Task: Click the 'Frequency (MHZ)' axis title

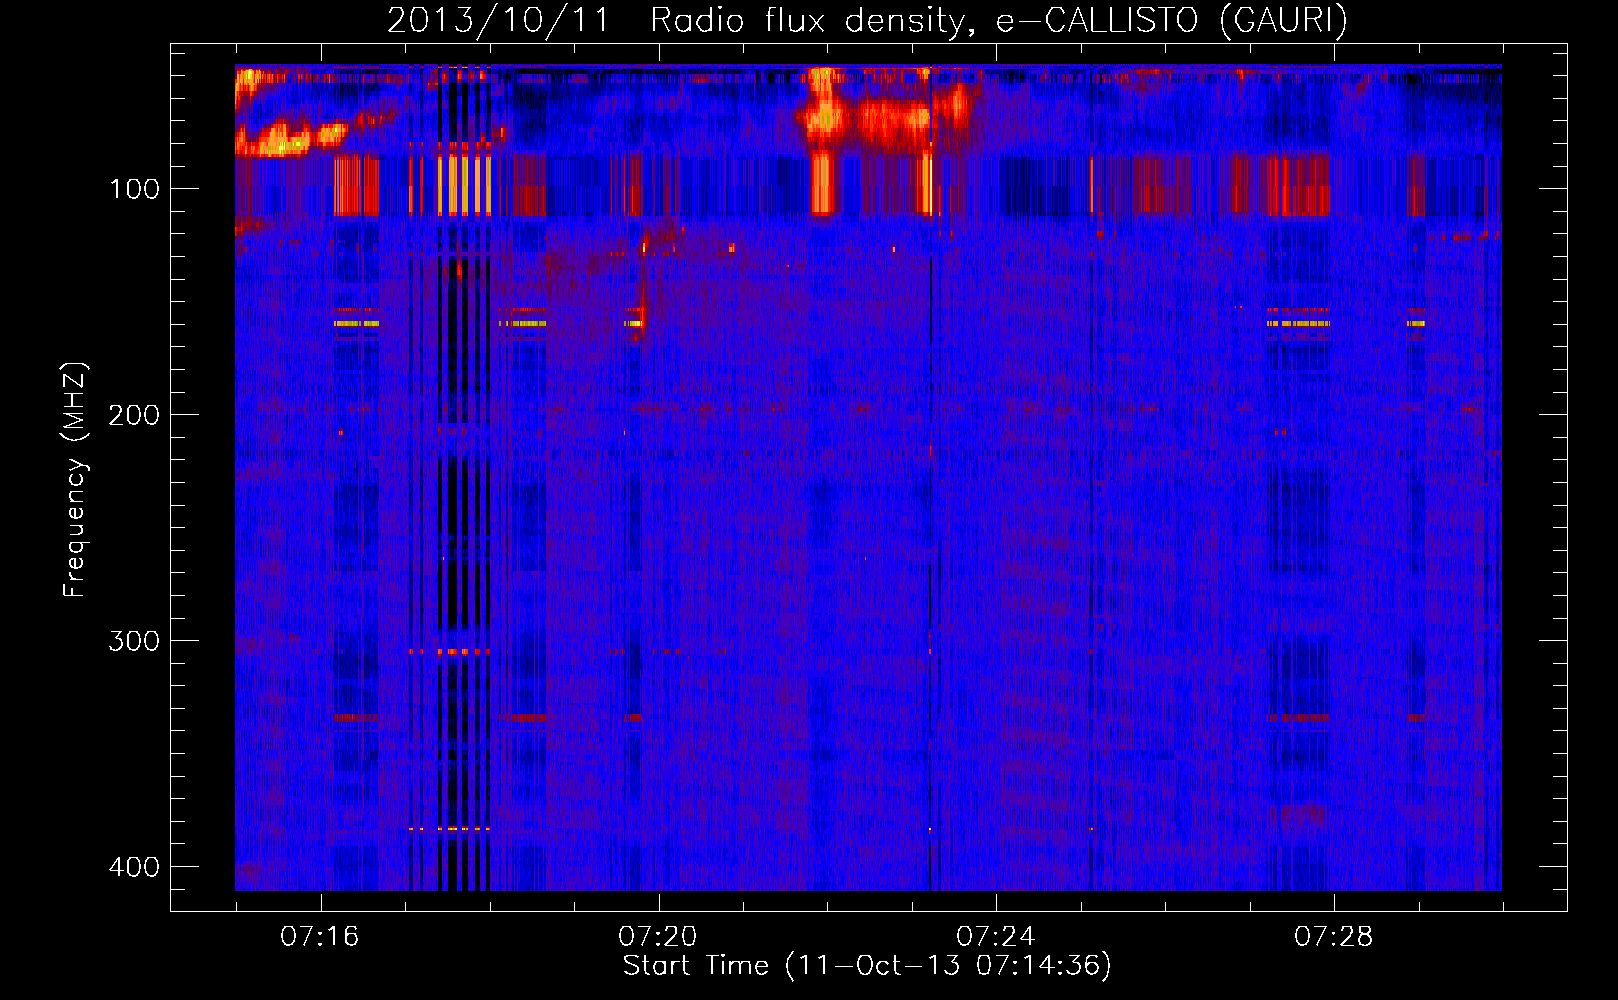Action: (75, 479)
